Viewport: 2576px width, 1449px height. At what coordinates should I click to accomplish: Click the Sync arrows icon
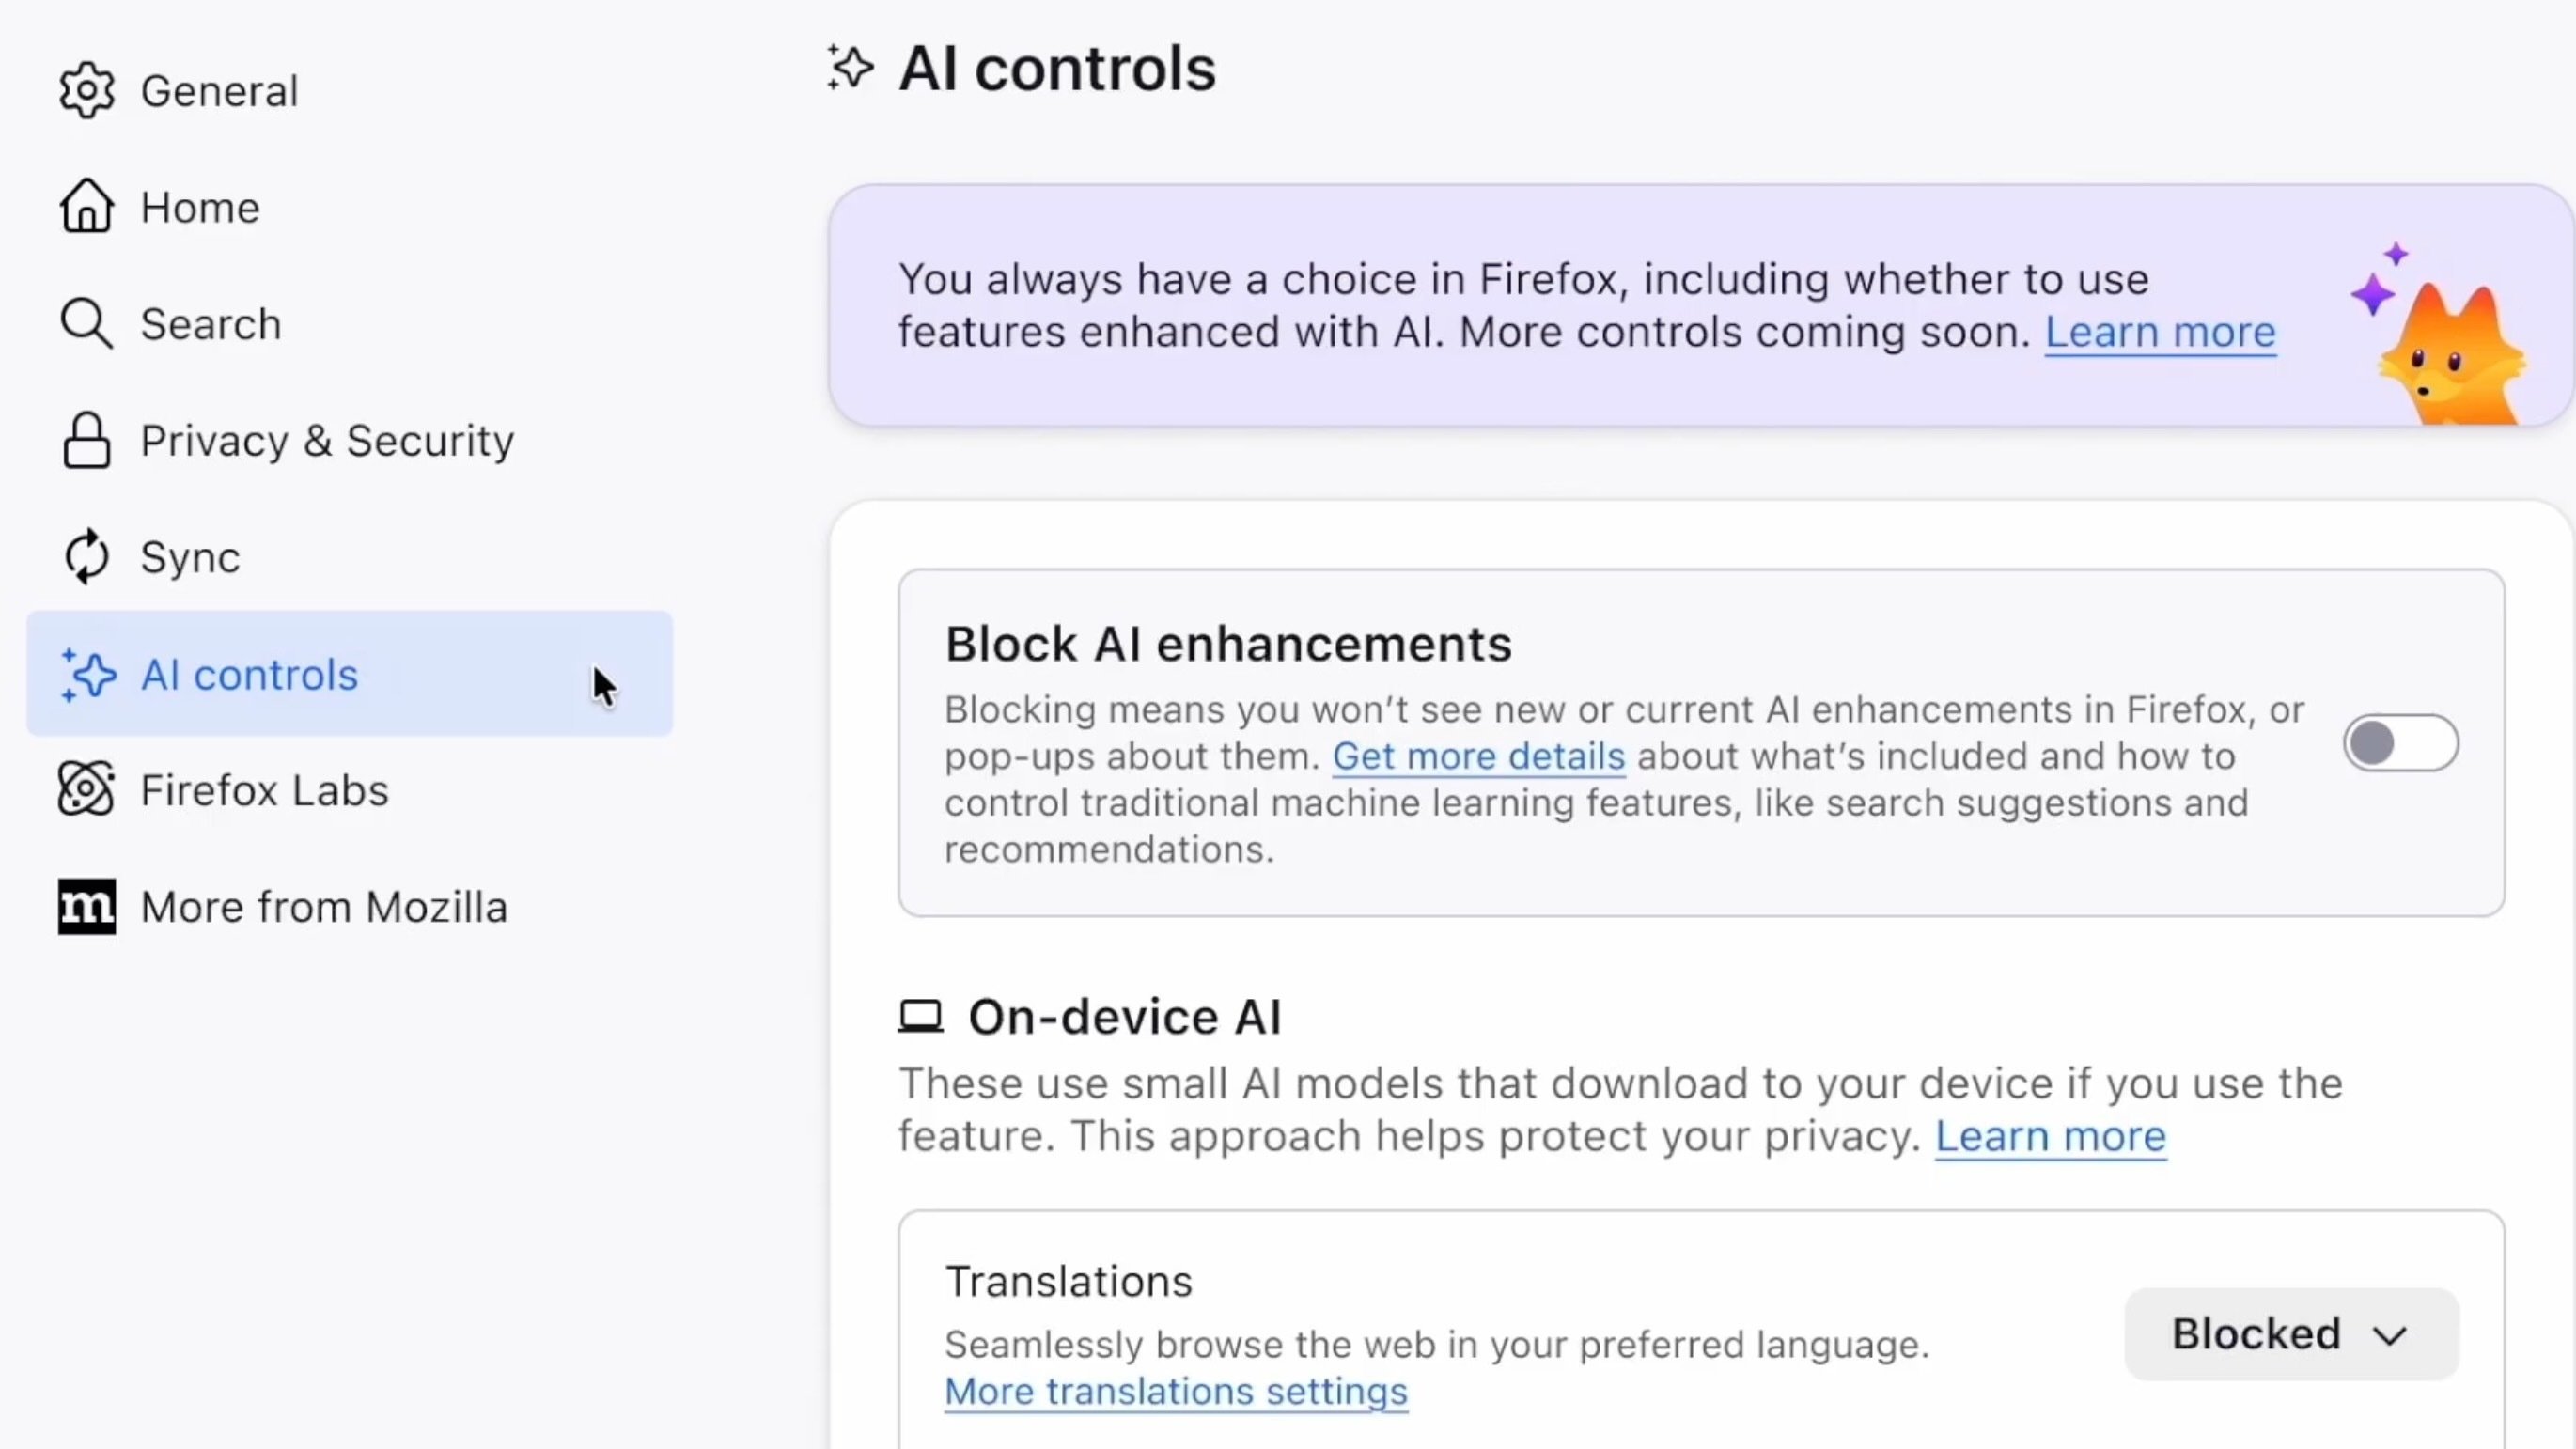(87, 557)
